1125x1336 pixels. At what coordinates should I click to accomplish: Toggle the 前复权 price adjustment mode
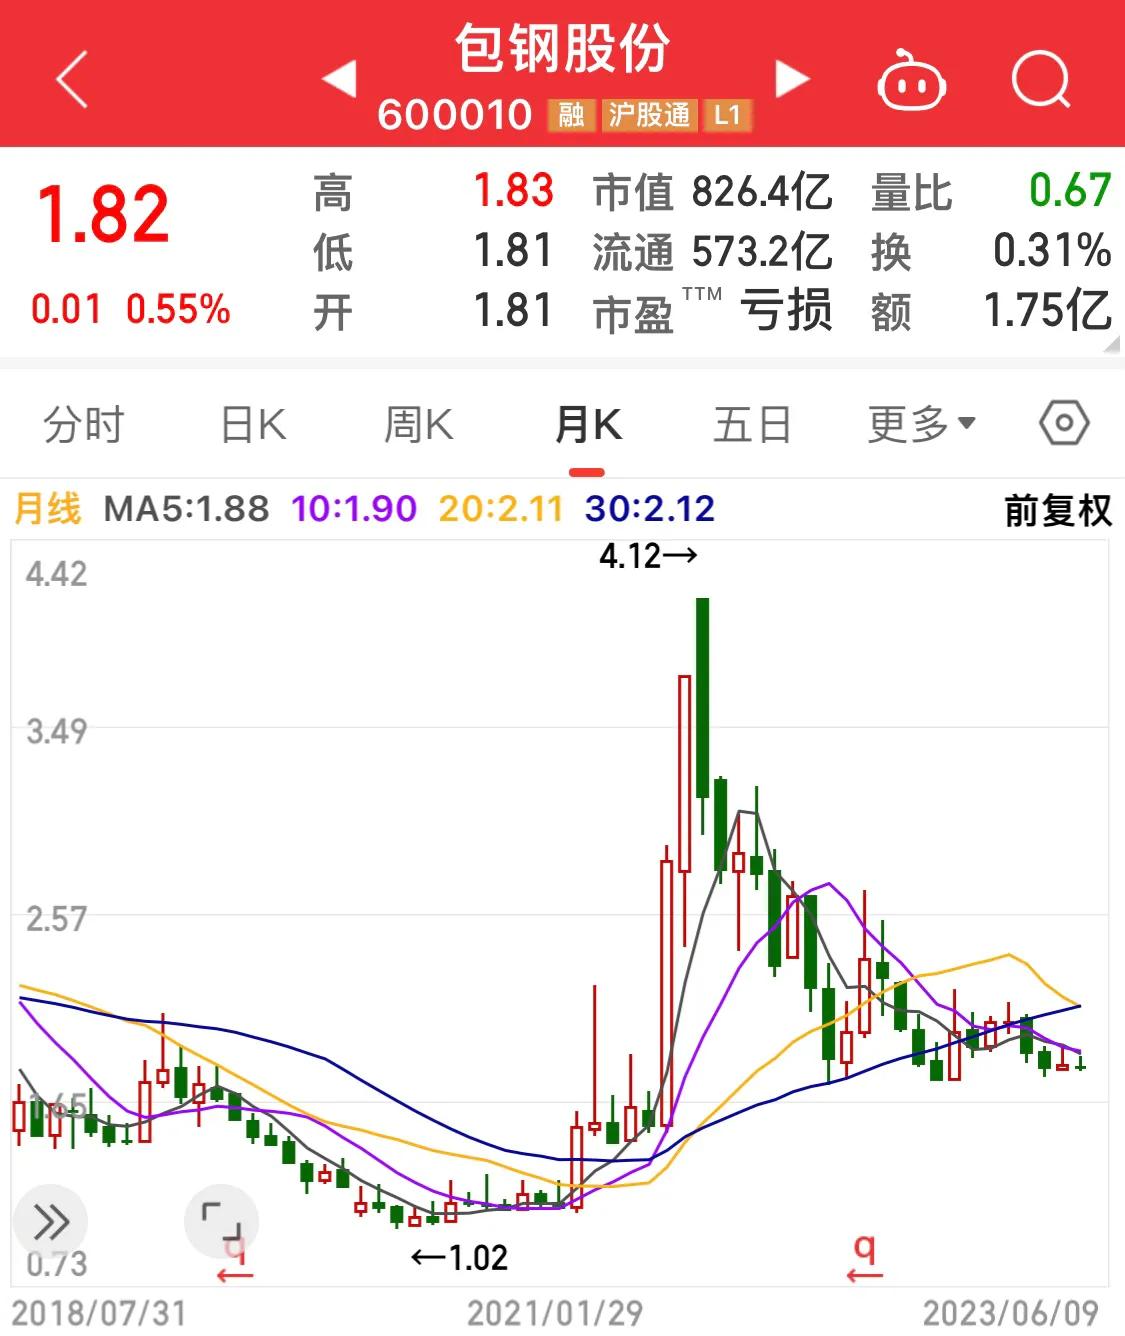click(x=1058, y=509)
